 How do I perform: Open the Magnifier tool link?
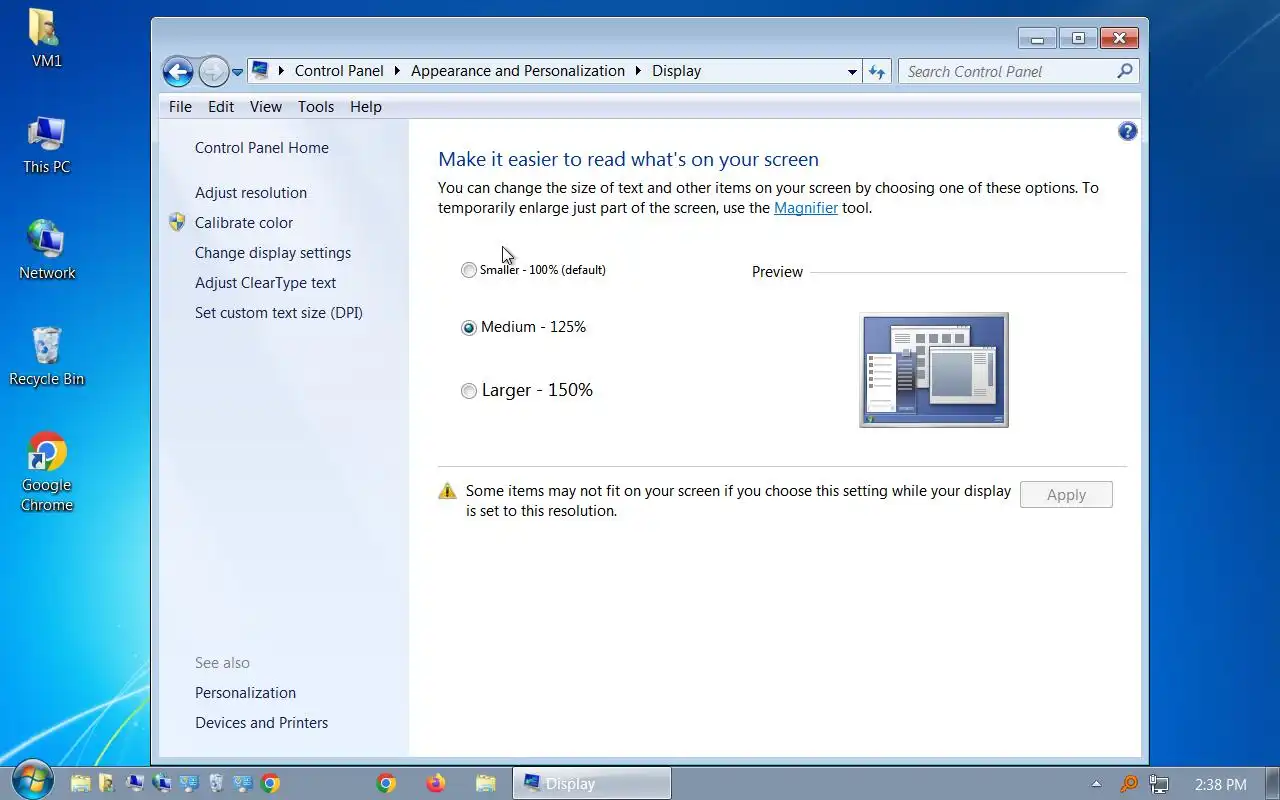(x=806, y=208)
